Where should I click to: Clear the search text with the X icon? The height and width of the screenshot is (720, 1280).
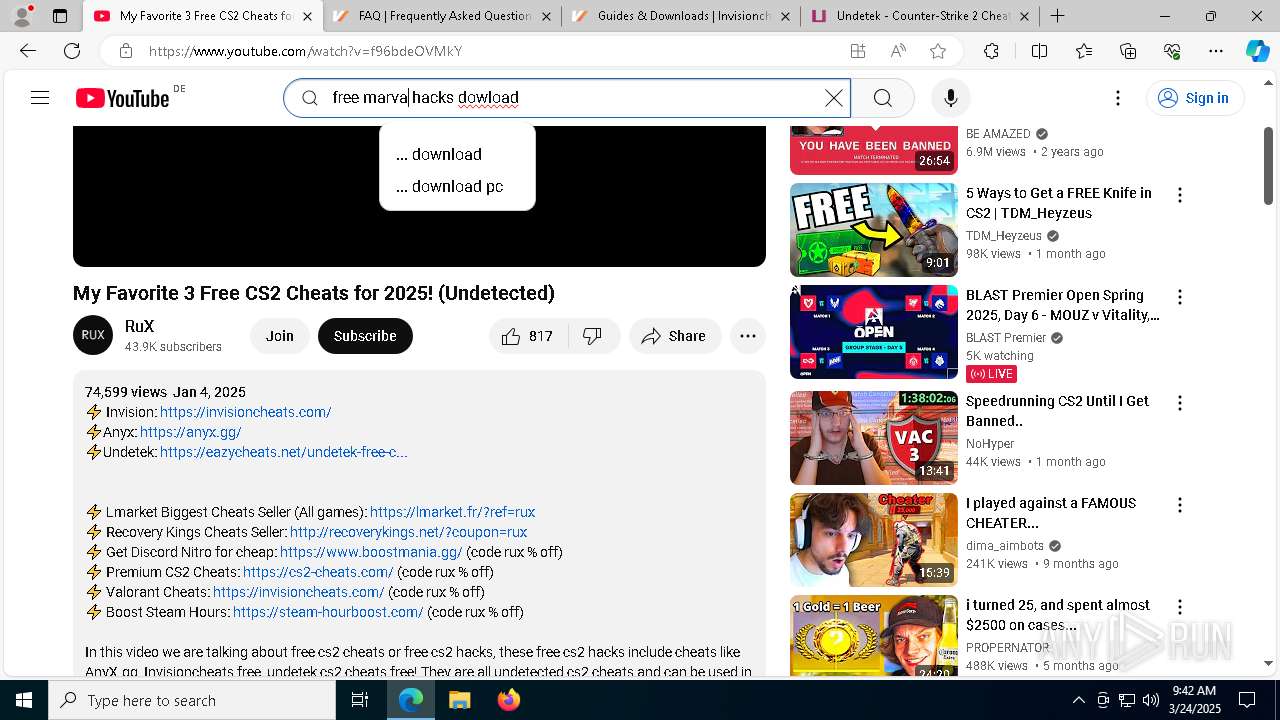[833, 97]
